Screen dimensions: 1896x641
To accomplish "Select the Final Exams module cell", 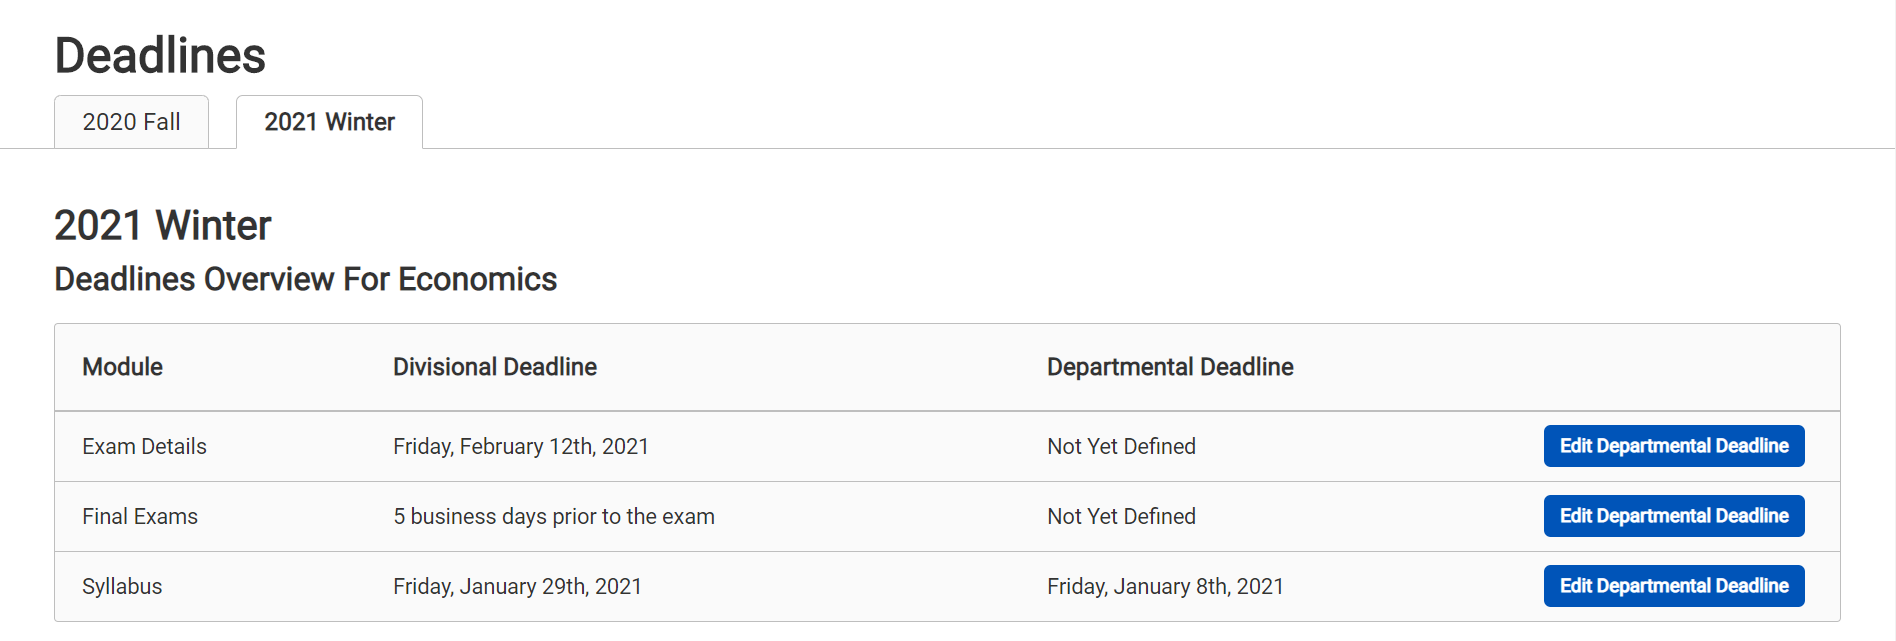I will (x=140, y=517).
